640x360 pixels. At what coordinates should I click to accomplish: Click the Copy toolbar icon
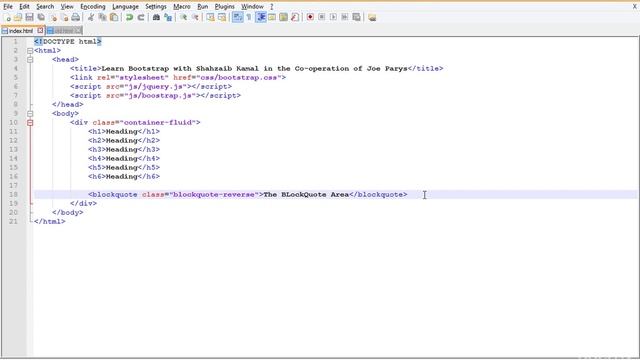(x=102, y=17)
